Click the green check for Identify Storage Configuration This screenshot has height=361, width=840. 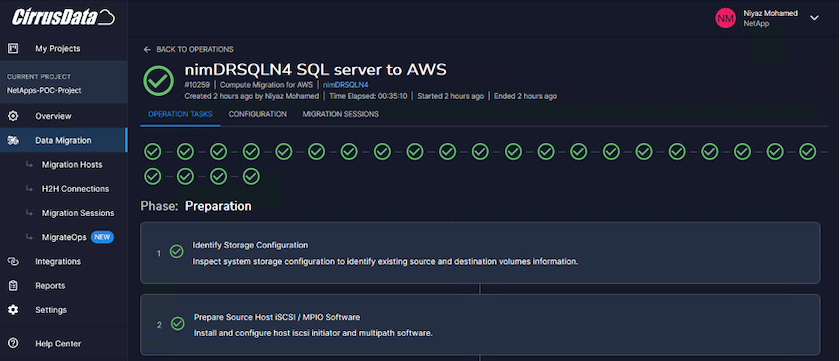(x=176, y=252)
